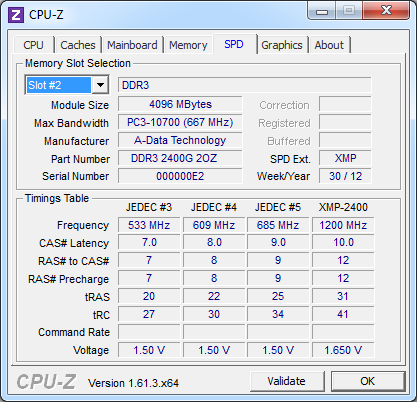
Task: Click the tRAS value 20
Action: [149, 296]
